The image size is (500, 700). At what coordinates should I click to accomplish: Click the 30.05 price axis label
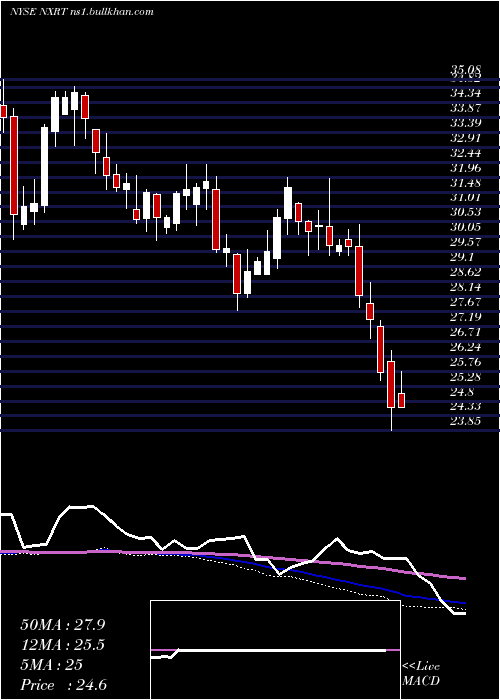tap(466, 227)
